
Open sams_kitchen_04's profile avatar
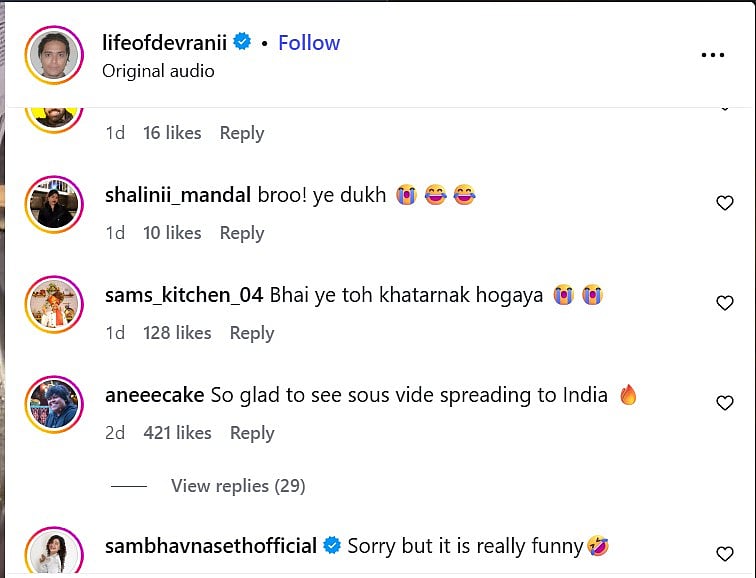[53, 305]
